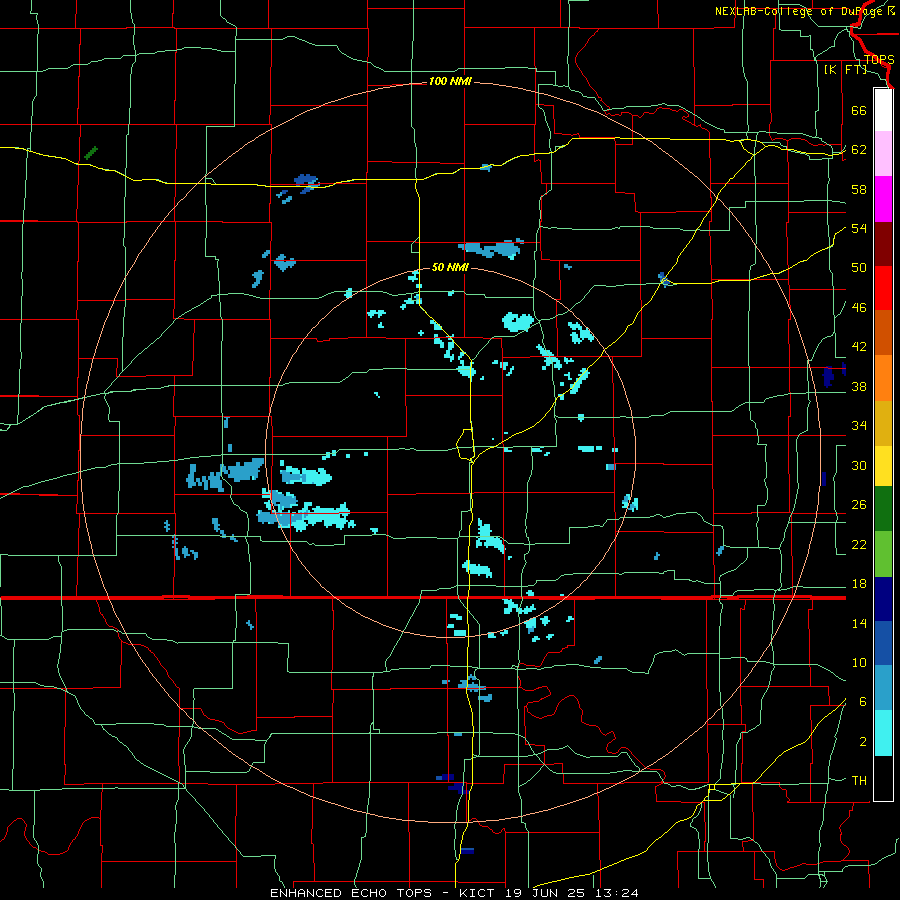
Task: Click the legend value '14'
Action: tap(859, 623)
